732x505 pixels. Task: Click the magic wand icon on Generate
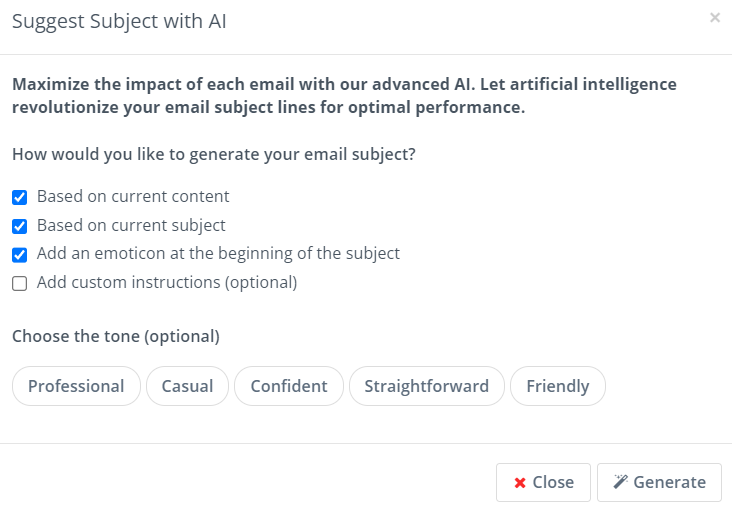(620, 482)
